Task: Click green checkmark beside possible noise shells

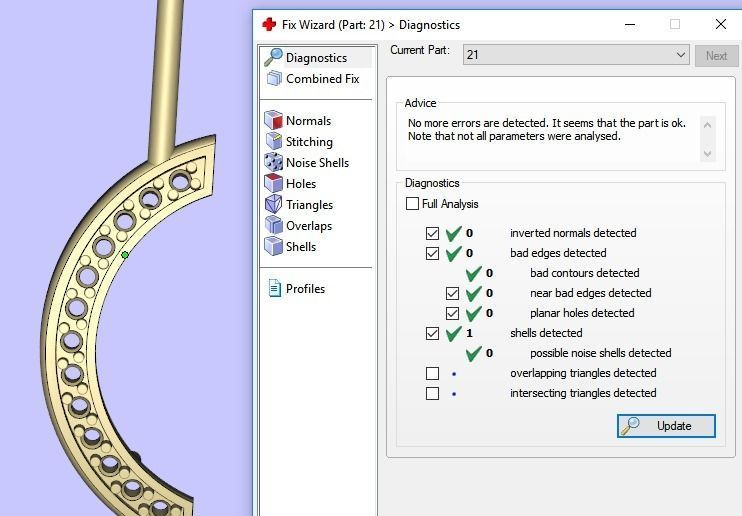Action: (473, 353)
